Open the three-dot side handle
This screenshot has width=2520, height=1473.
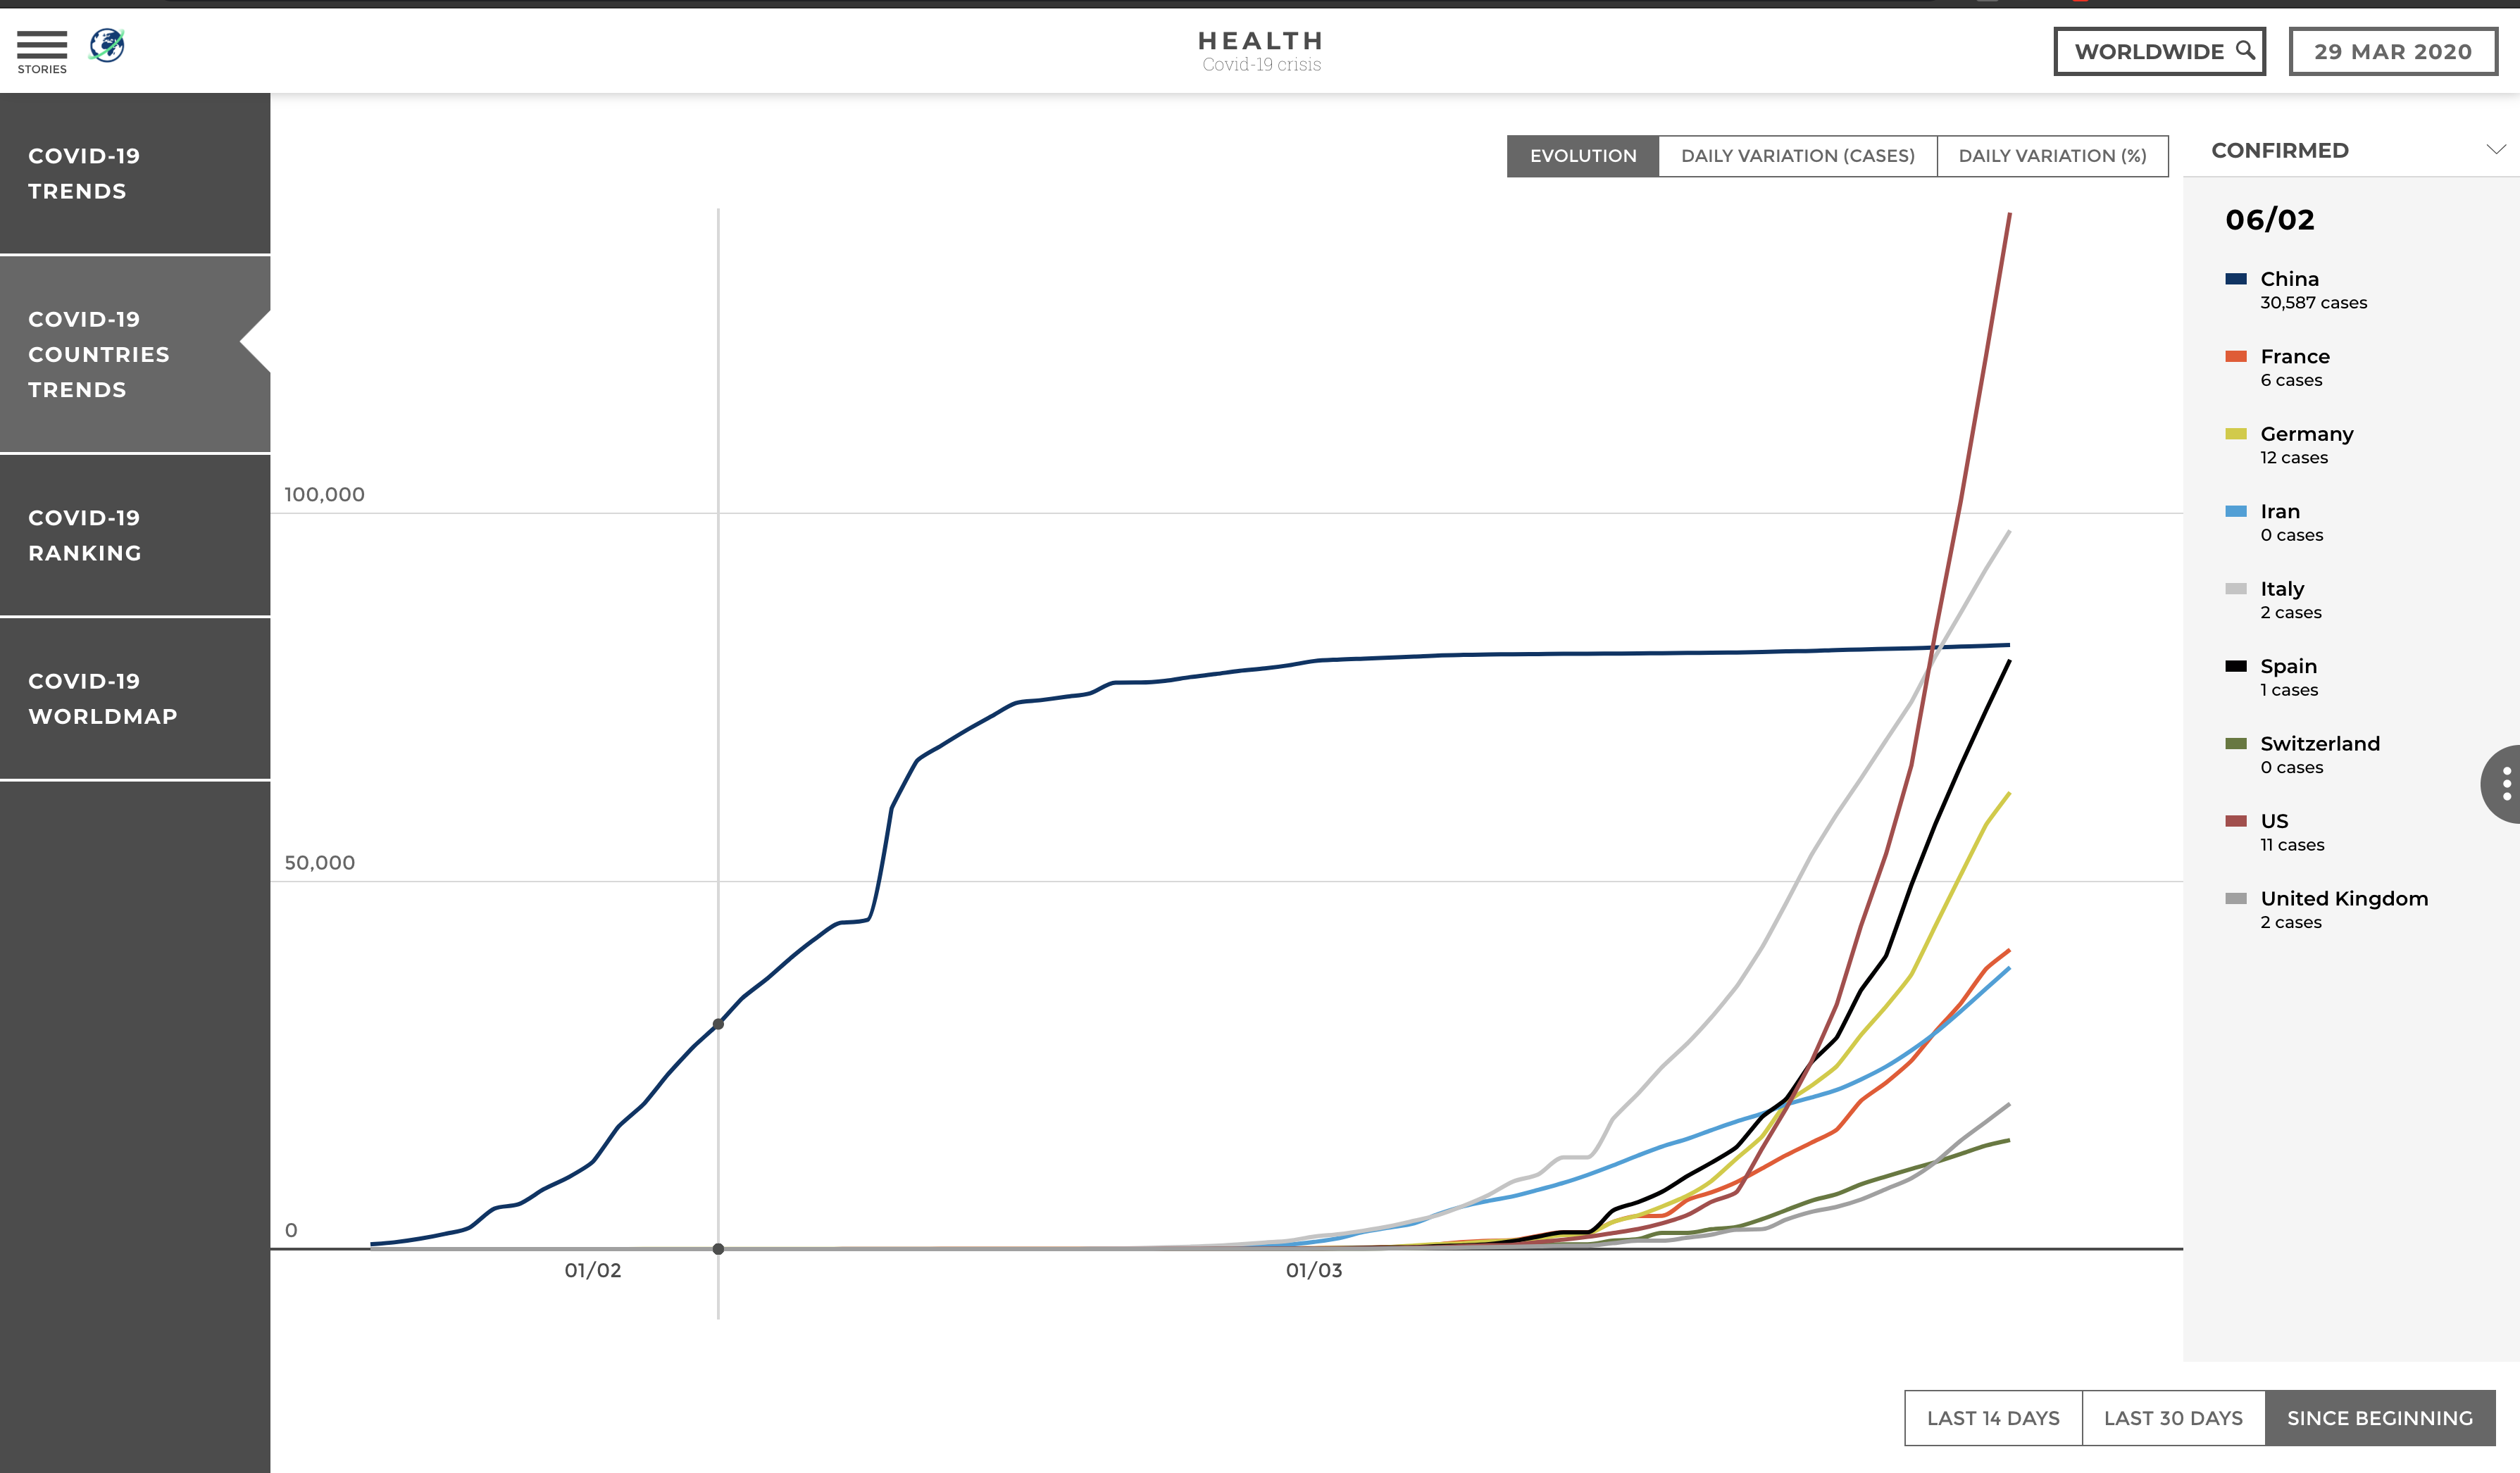tap(2506, 783)
